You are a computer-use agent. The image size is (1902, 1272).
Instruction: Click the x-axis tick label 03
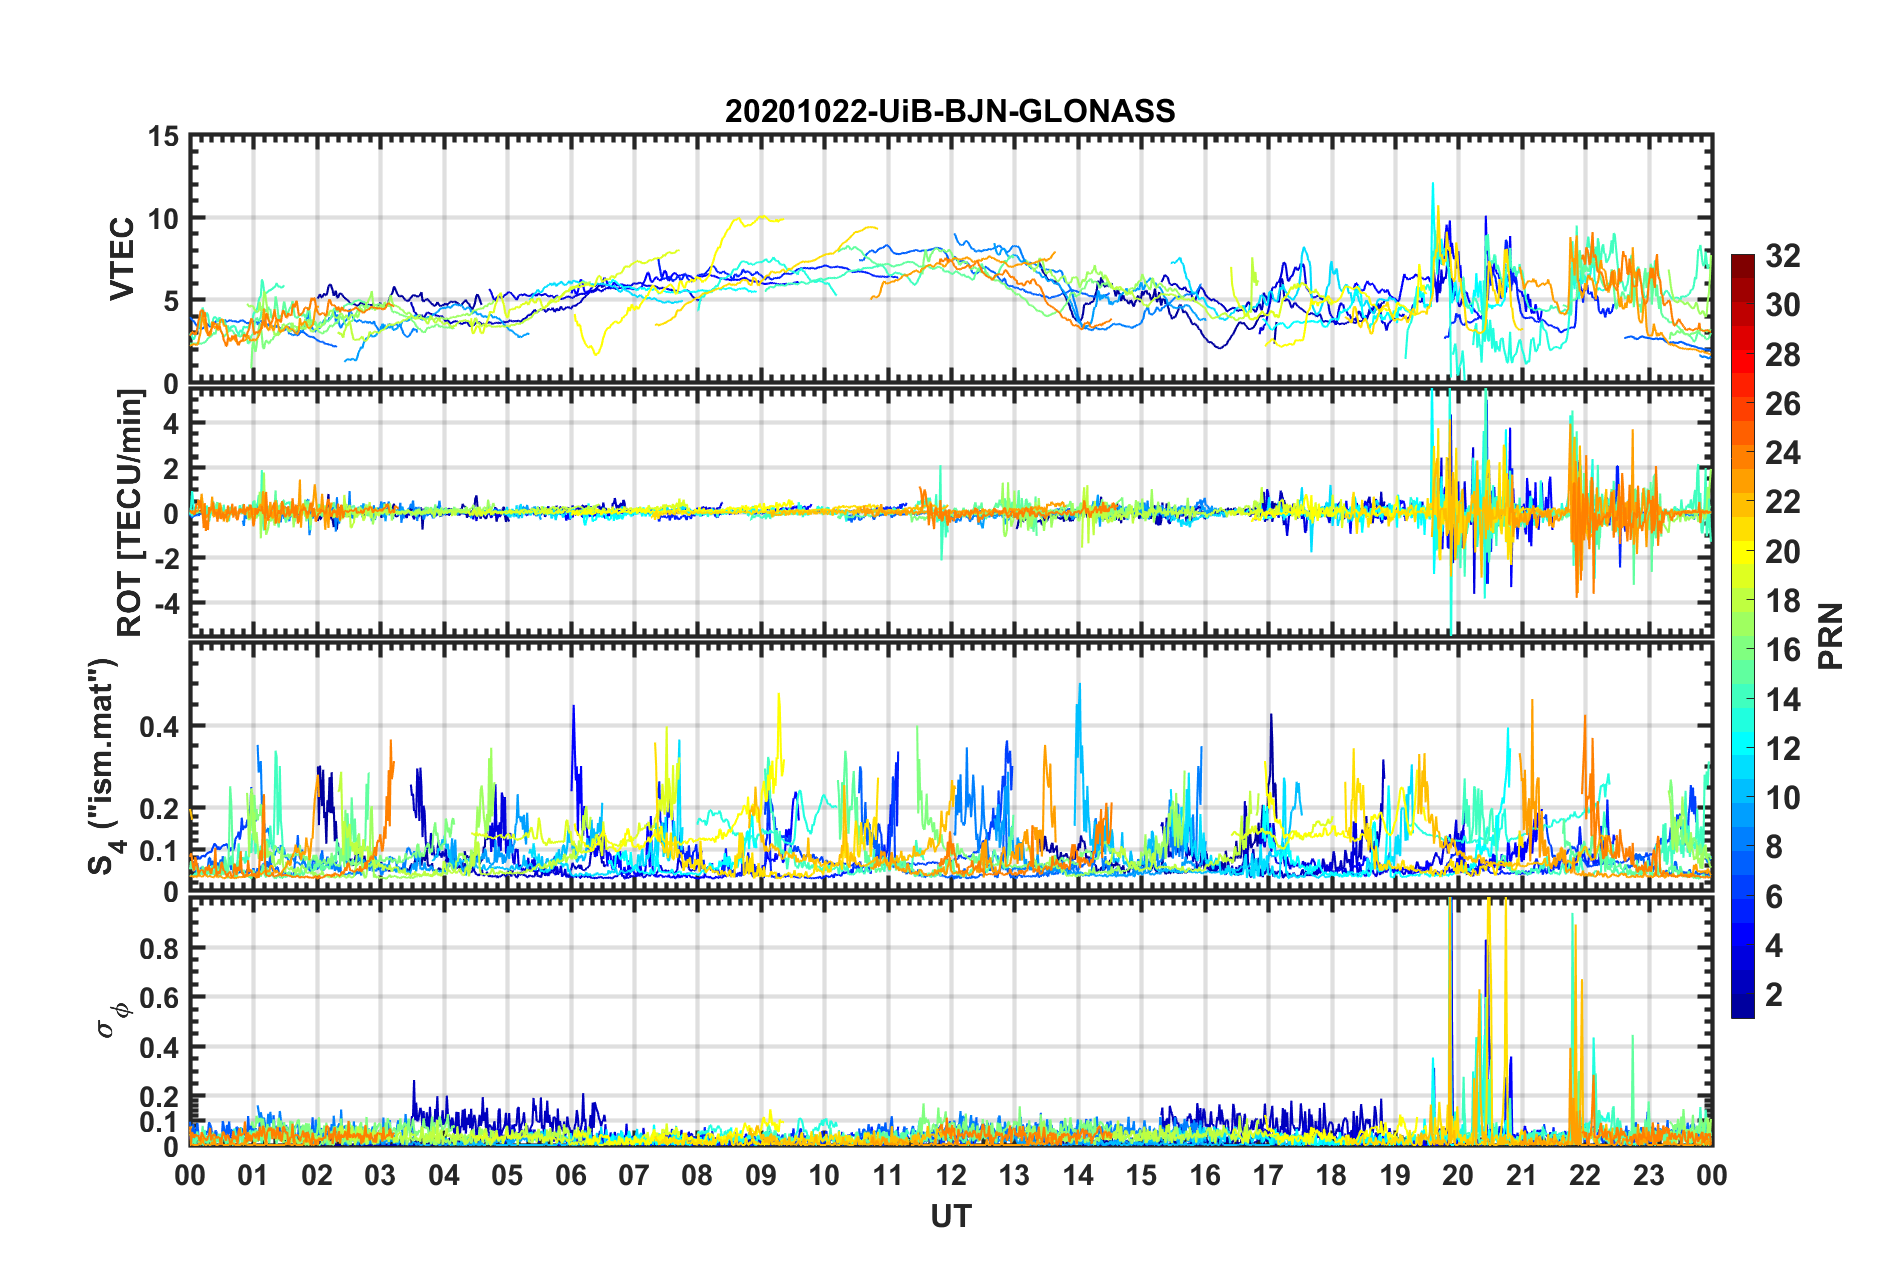(x=380, y=1175)
